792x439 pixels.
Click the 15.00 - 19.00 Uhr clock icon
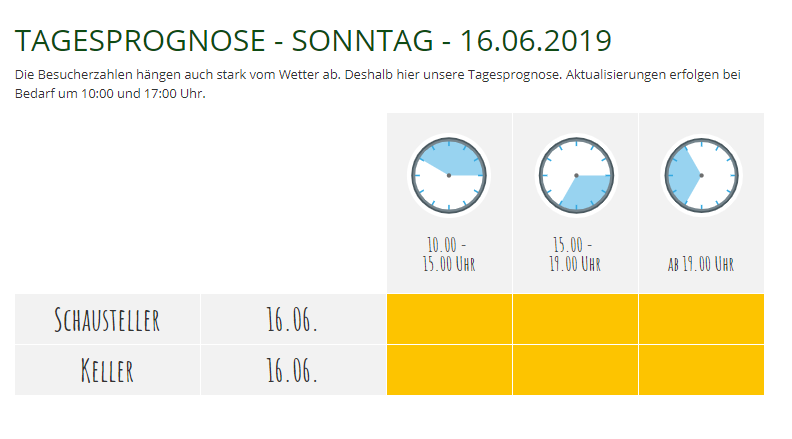575,175
